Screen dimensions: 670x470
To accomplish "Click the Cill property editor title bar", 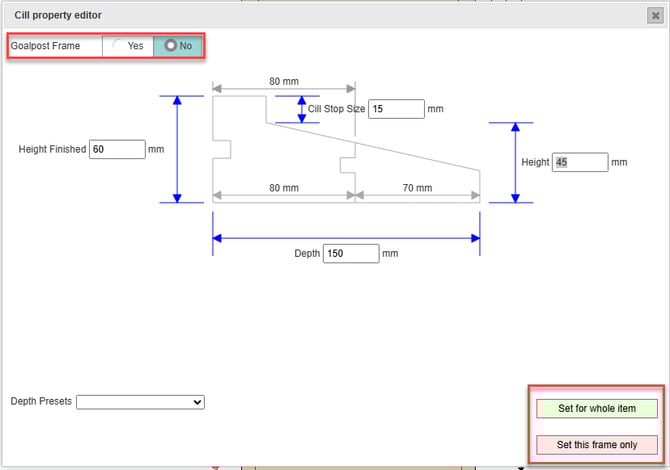I will (x=300, y=15).
